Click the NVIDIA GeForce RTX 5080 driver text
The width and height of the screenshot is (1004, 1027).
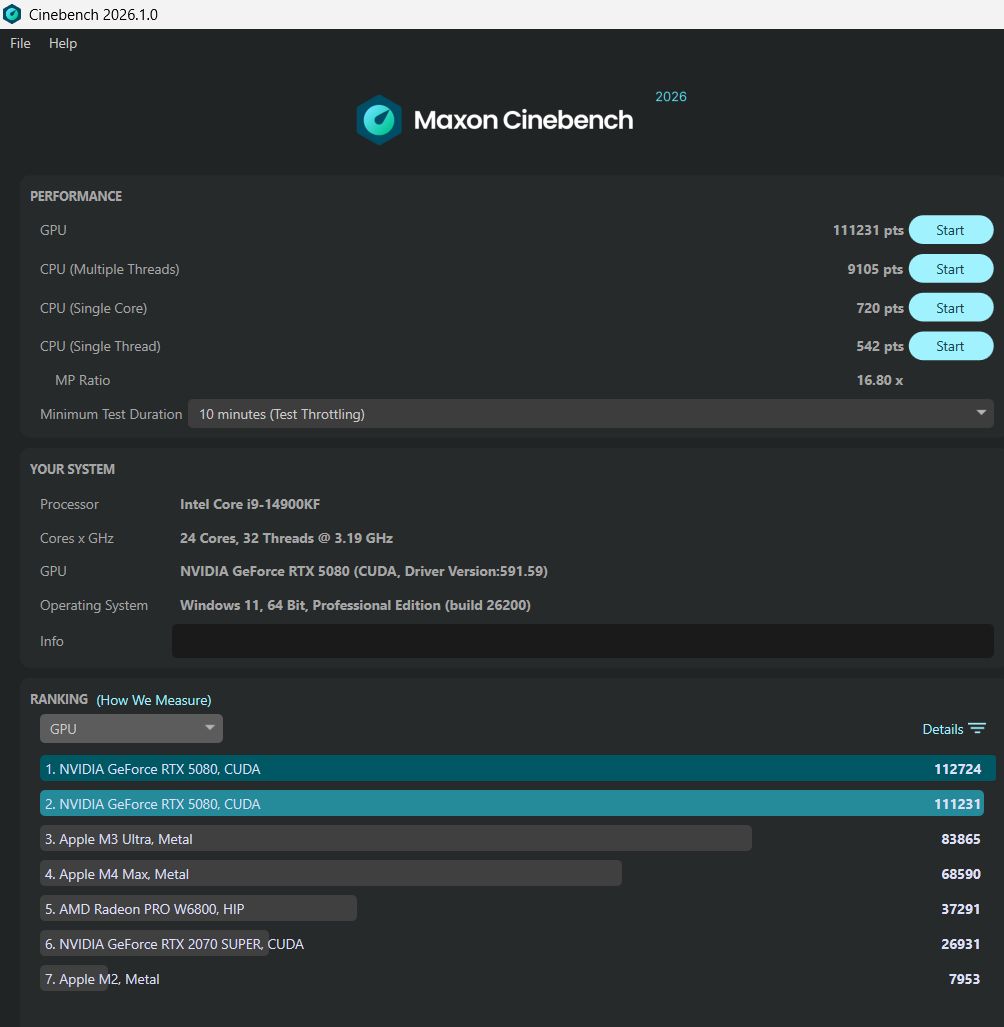363,571
